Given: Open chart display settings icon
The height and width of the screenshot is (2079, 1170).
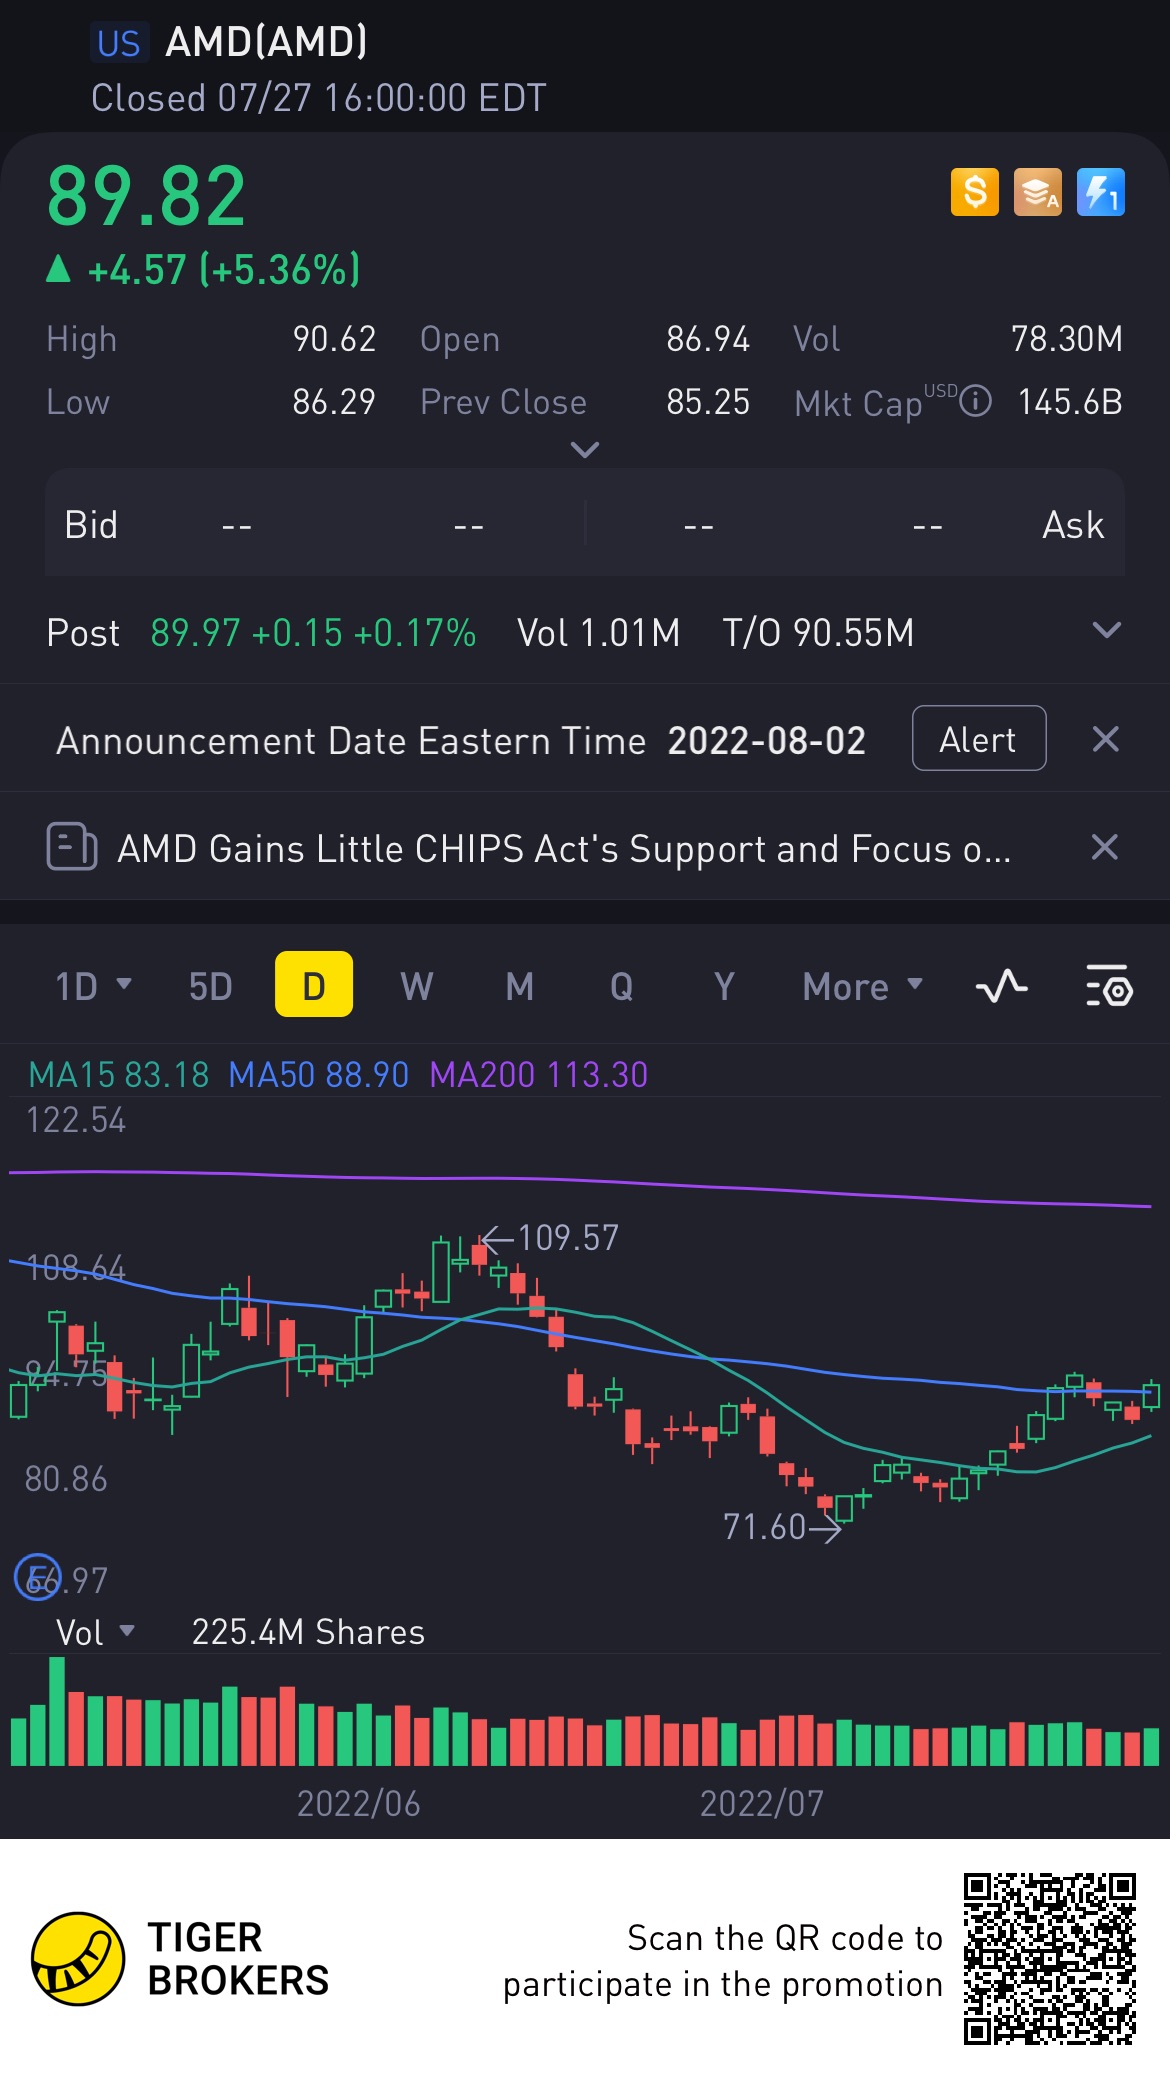Looking at the screenshot, I should pos(1108,987).
